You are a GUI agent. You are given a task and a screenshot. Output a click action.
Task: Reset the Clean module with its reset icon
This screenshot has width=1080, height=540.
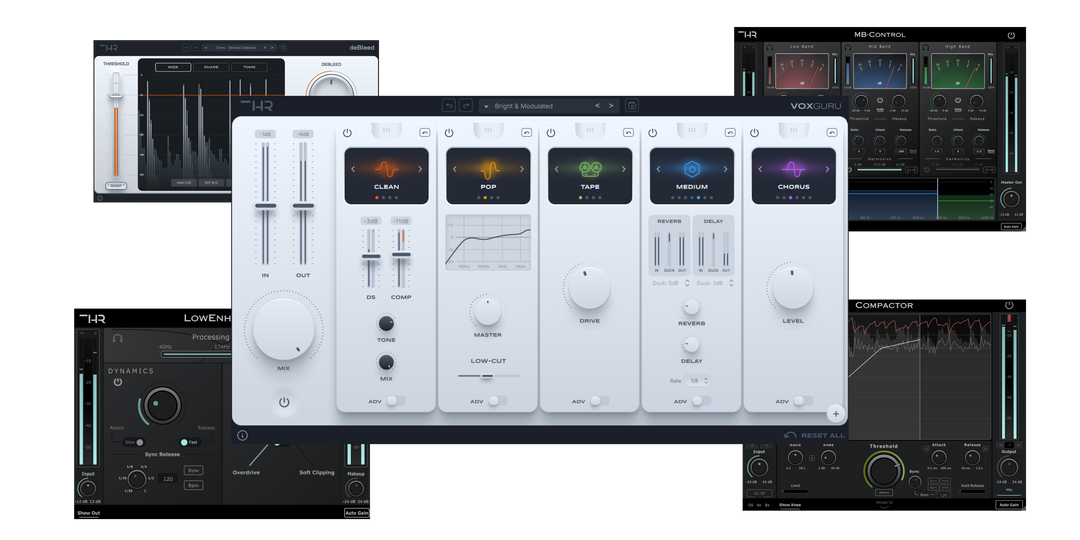pos(425,132)
